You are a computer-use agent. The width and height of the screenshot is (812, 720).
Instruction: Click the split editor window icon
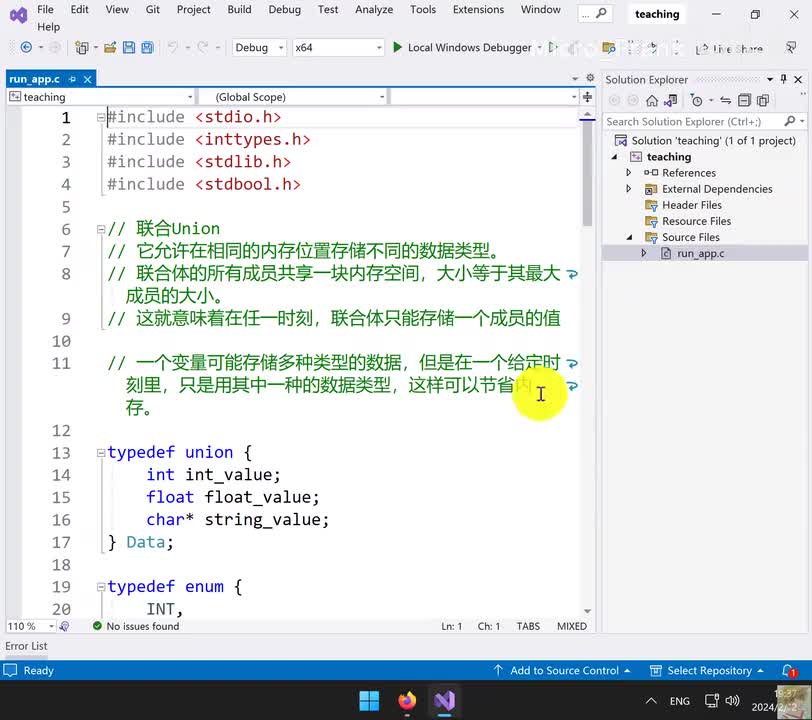click(x=587, y=97)
